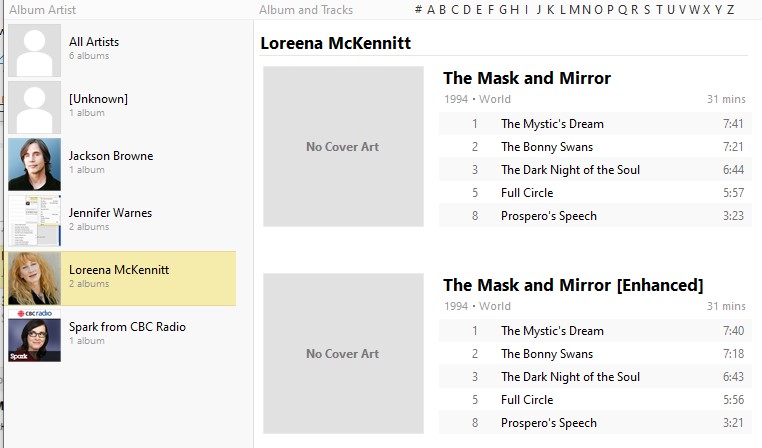
Task: Click Jackson Browne's artist photo
Action: (34, 164)
